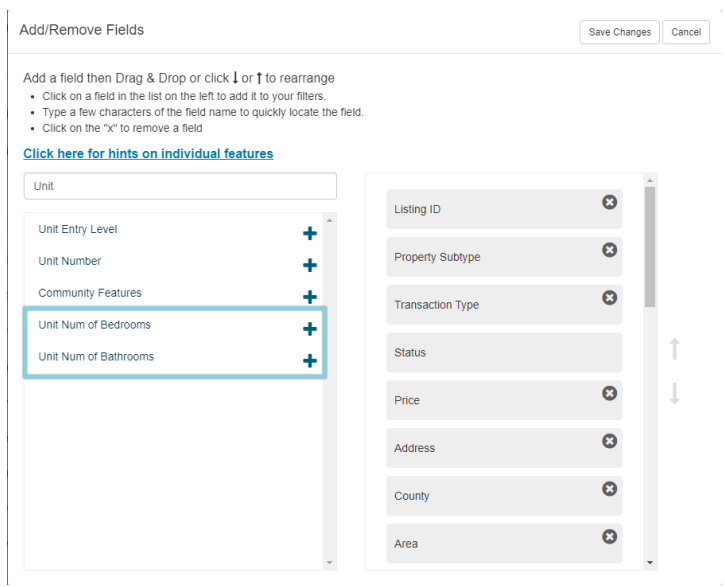
Task: Delete County from the field list
Action: point(609,489)
